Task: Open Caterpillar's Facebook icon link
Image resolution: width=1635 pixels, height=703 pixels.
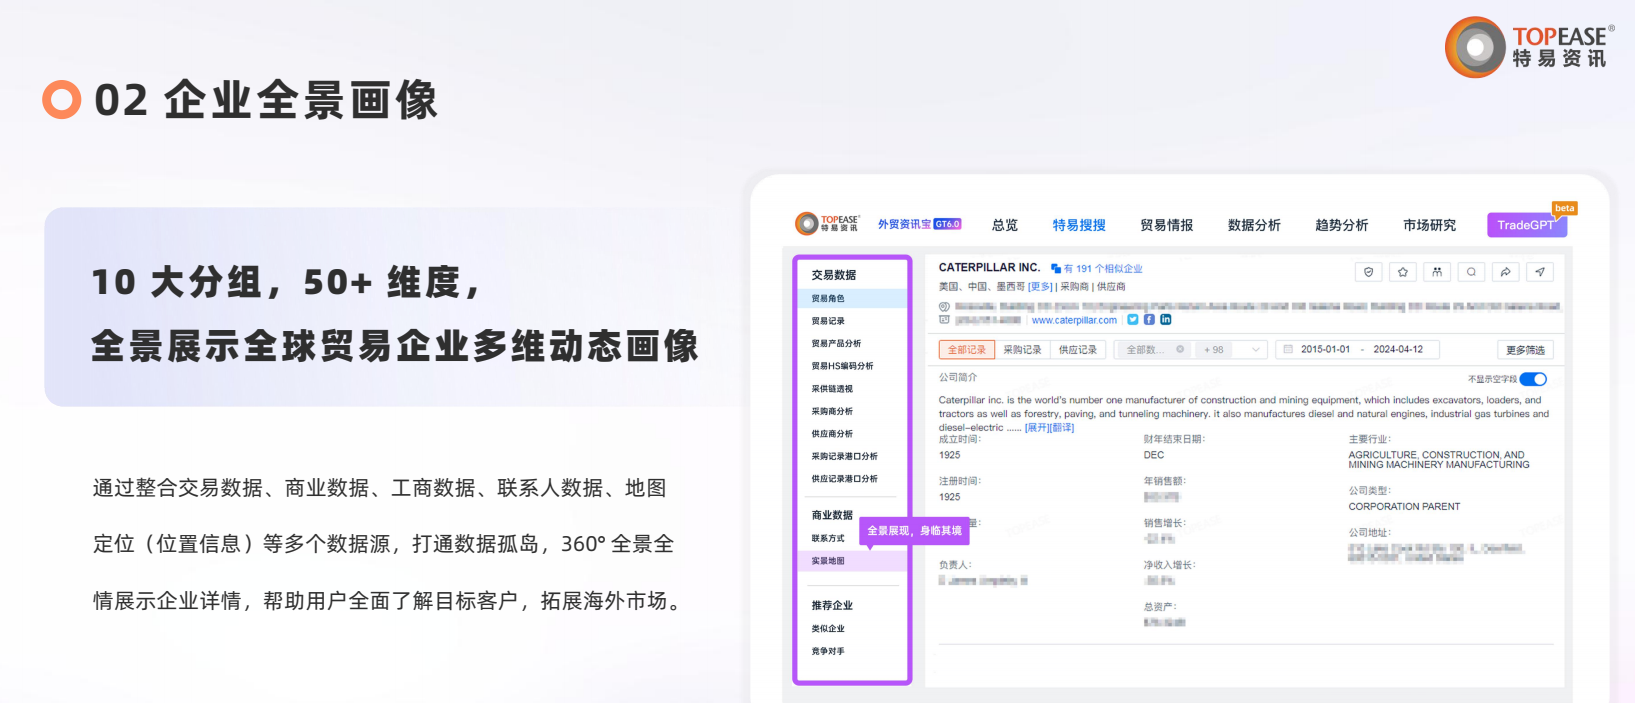Action: coord(1149,320)
